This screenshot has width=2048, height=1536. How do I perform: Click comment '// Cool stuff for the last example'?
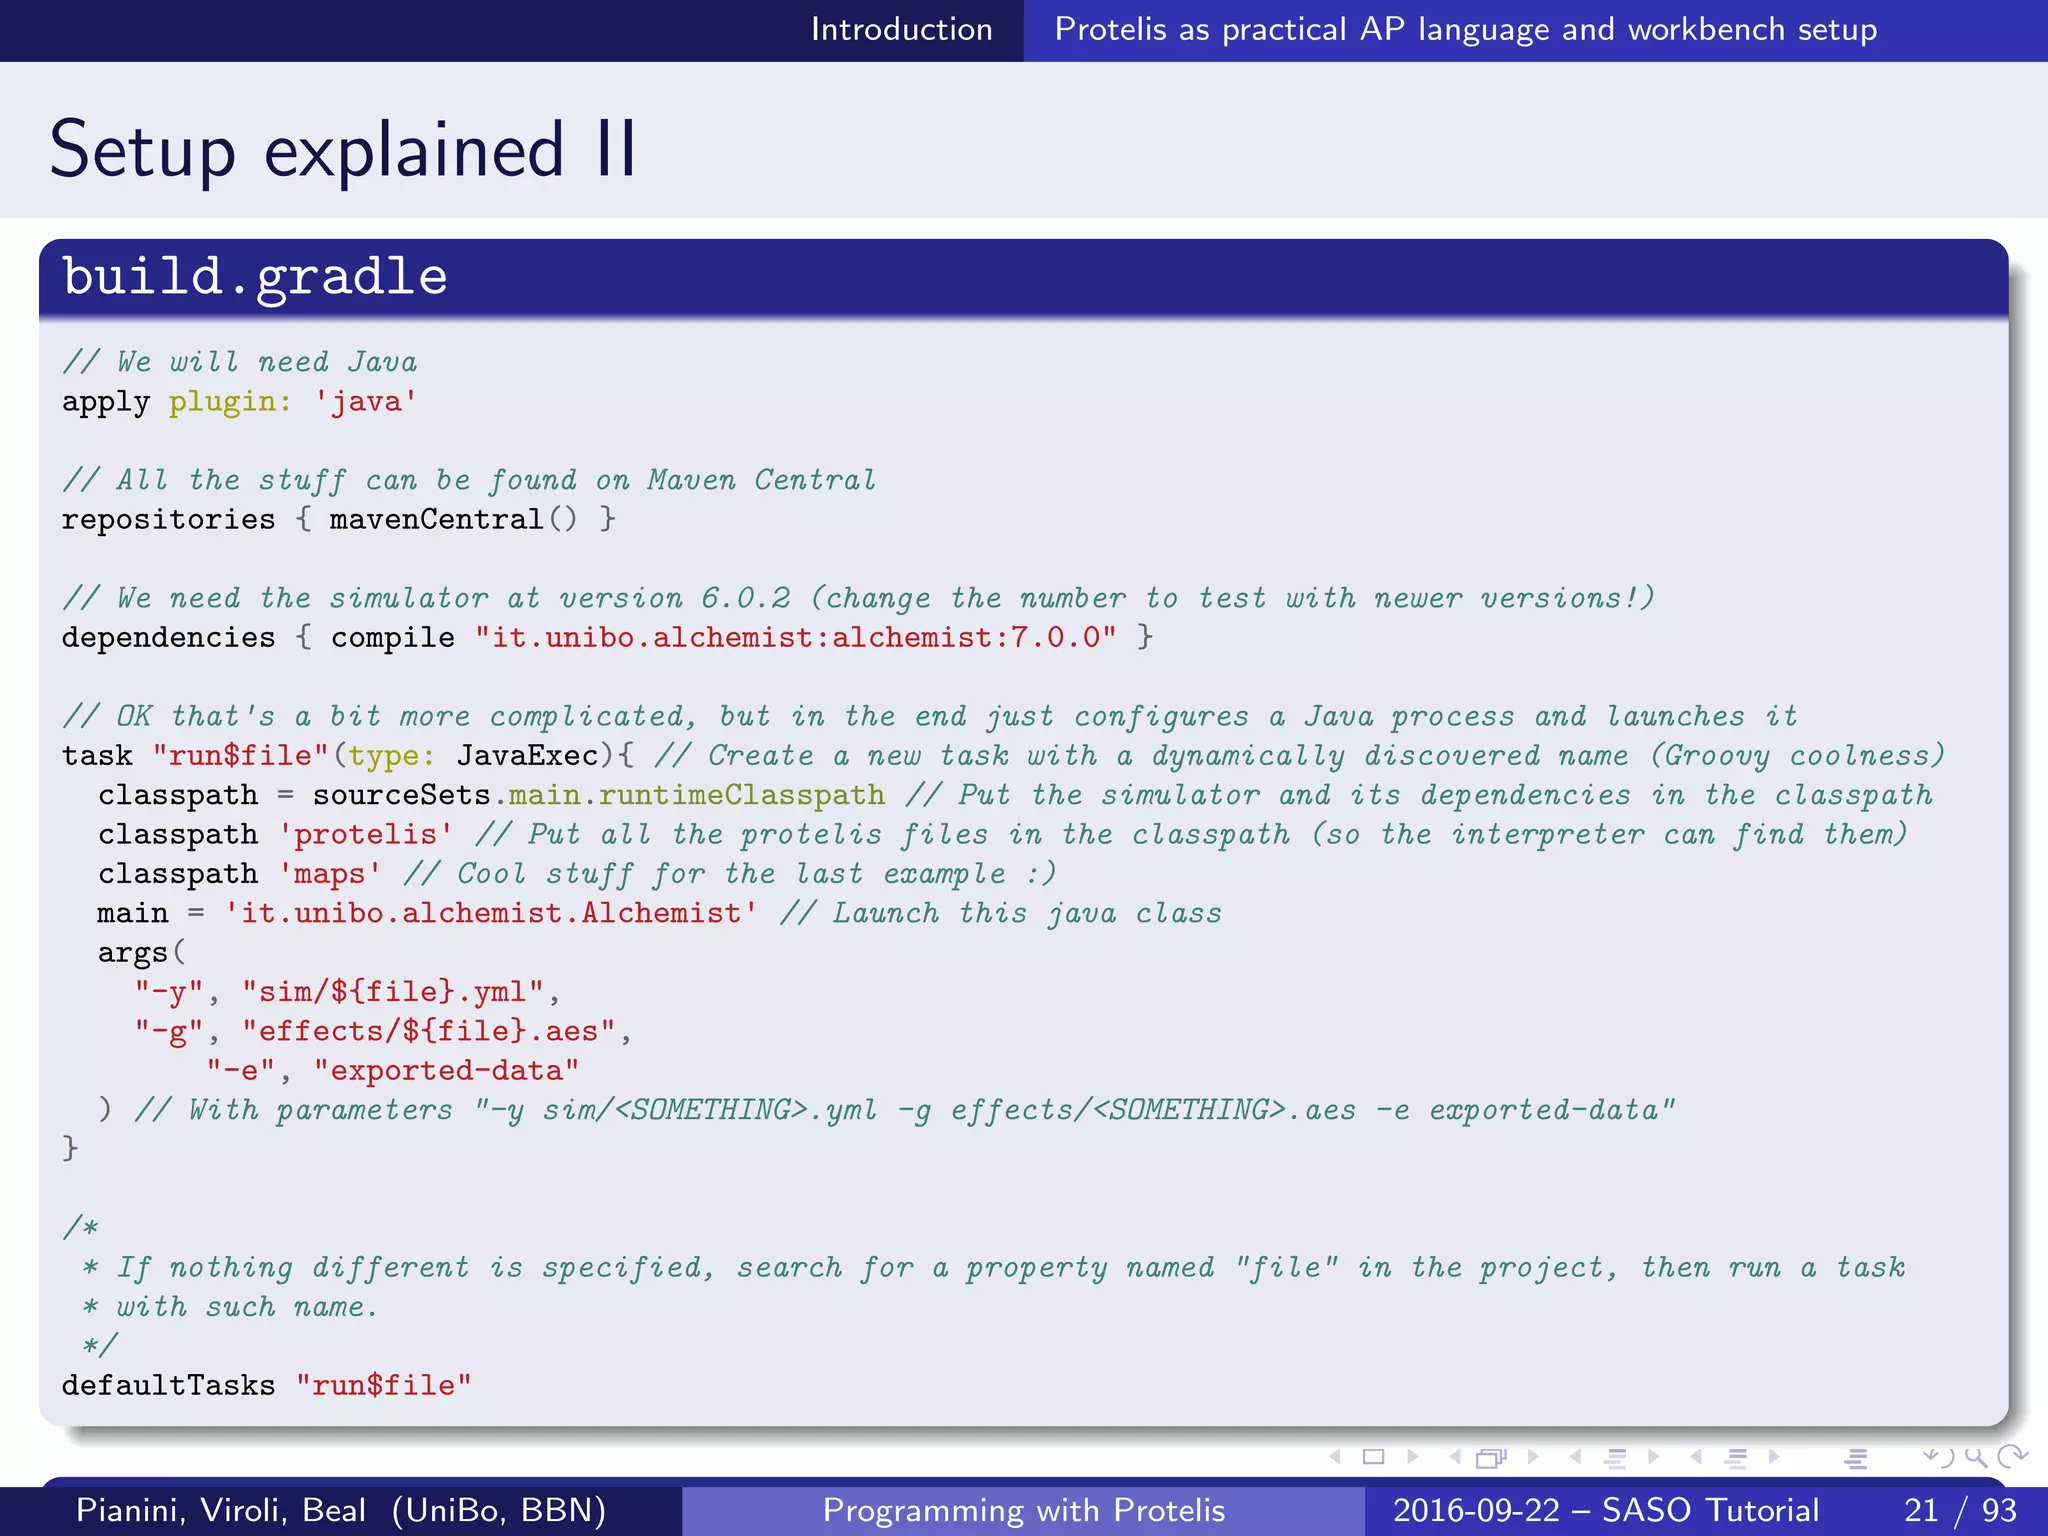[x=729, y=874]
